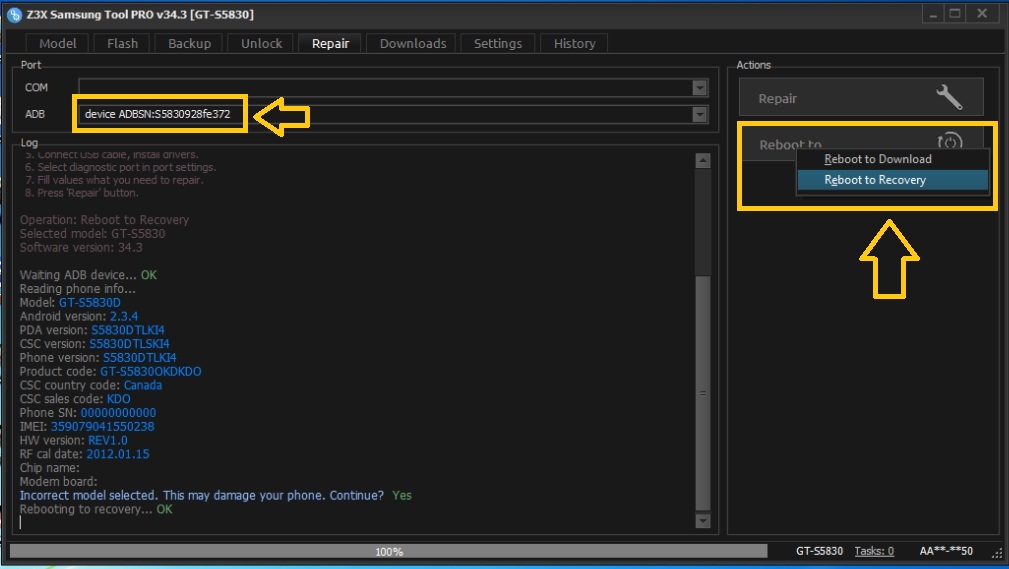1009x569 pixels.
Task: Click 'Software version: 34.3' log line
Action: [81, 247]
